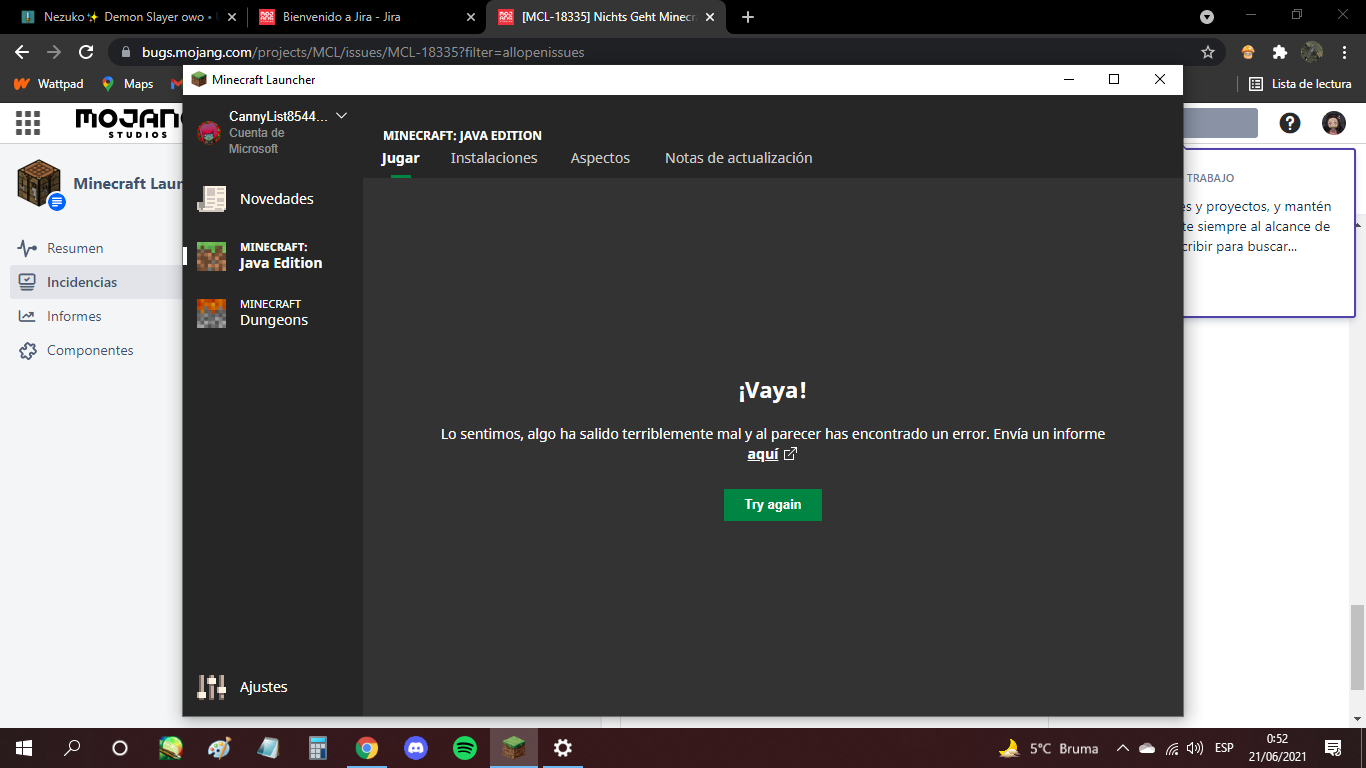1366x768 pixels.
Task: Open the Chrome tab search dropdown
Action: point(1207,17)
